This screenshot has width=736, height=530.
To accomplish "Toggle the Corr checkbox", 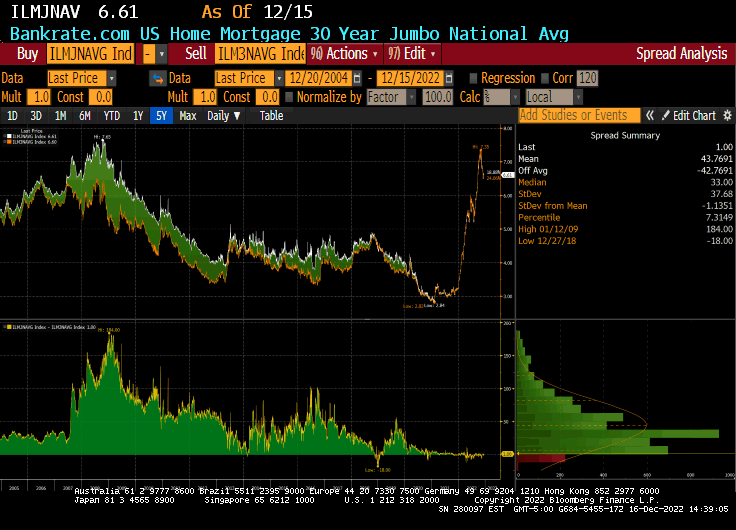I will (x=546, y=78).
